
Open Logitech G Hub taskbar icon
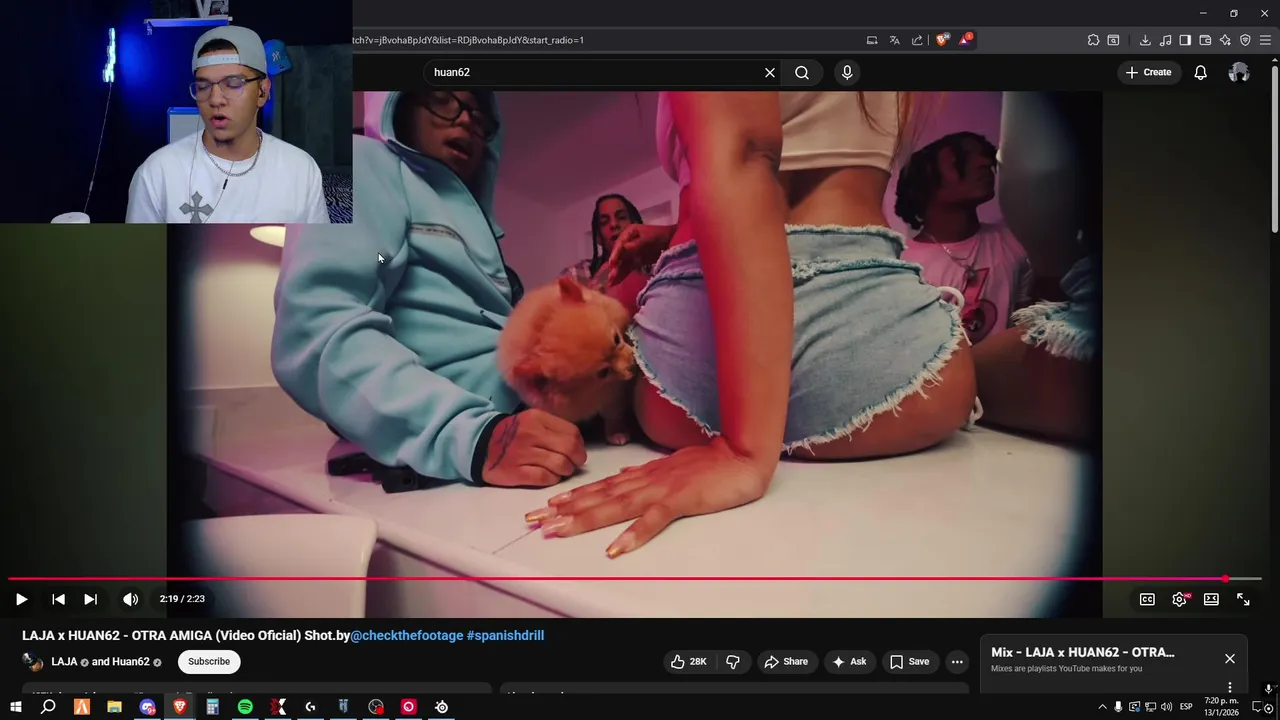click(x=310, y=707)
